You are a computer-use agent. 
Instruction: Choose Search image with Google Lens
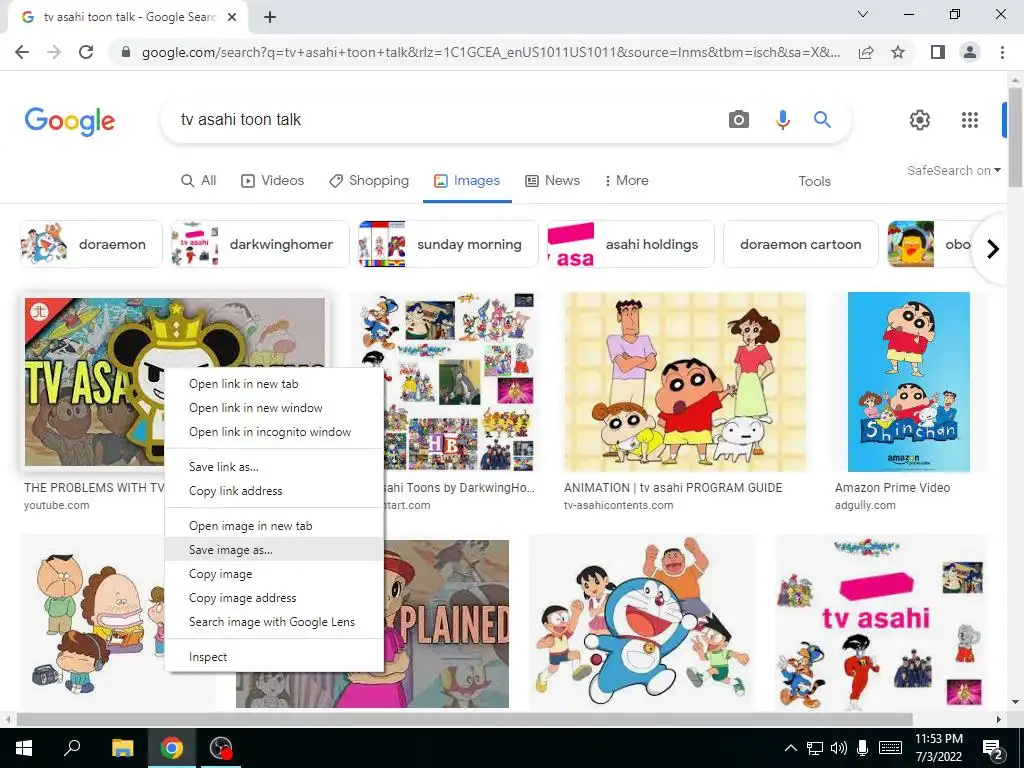tap(274, 622)
